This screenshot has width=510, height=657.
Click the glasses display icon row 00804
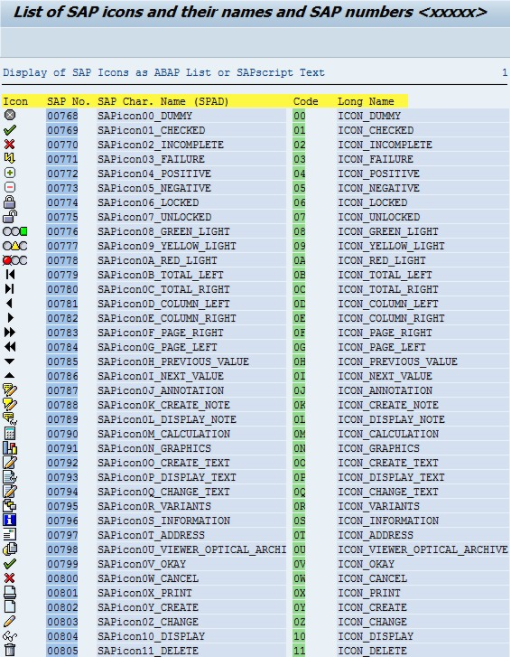(10, 636)
